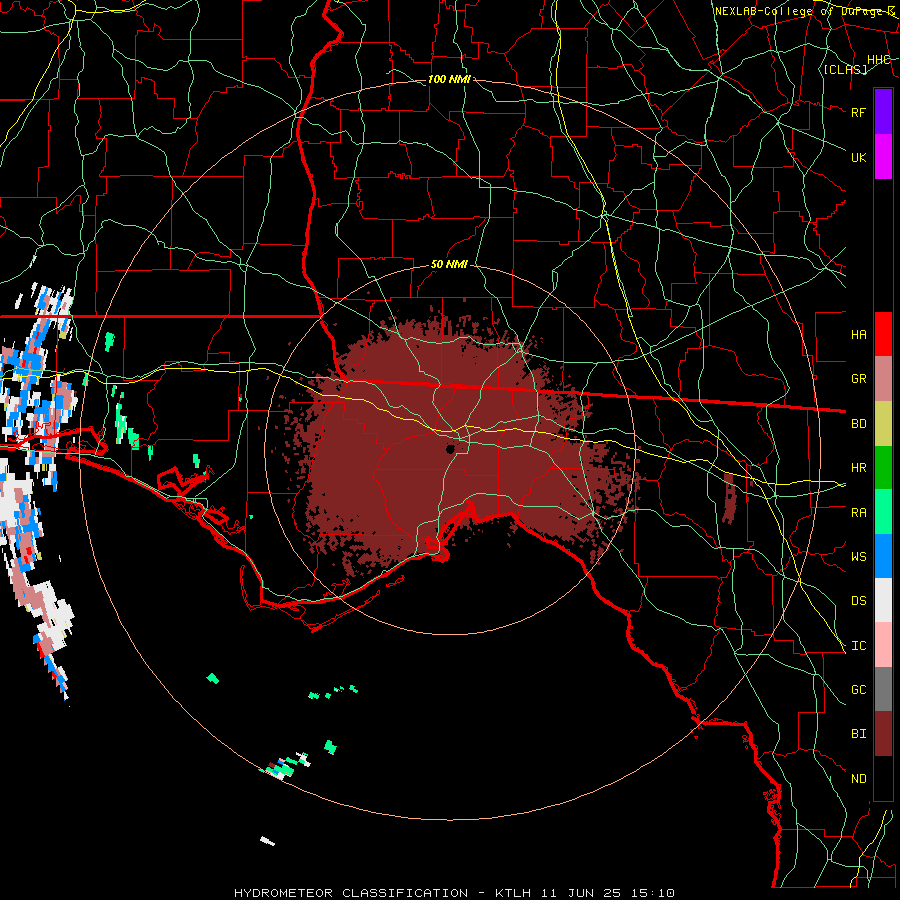Click the white DS legend swatch

click(883, 600)
